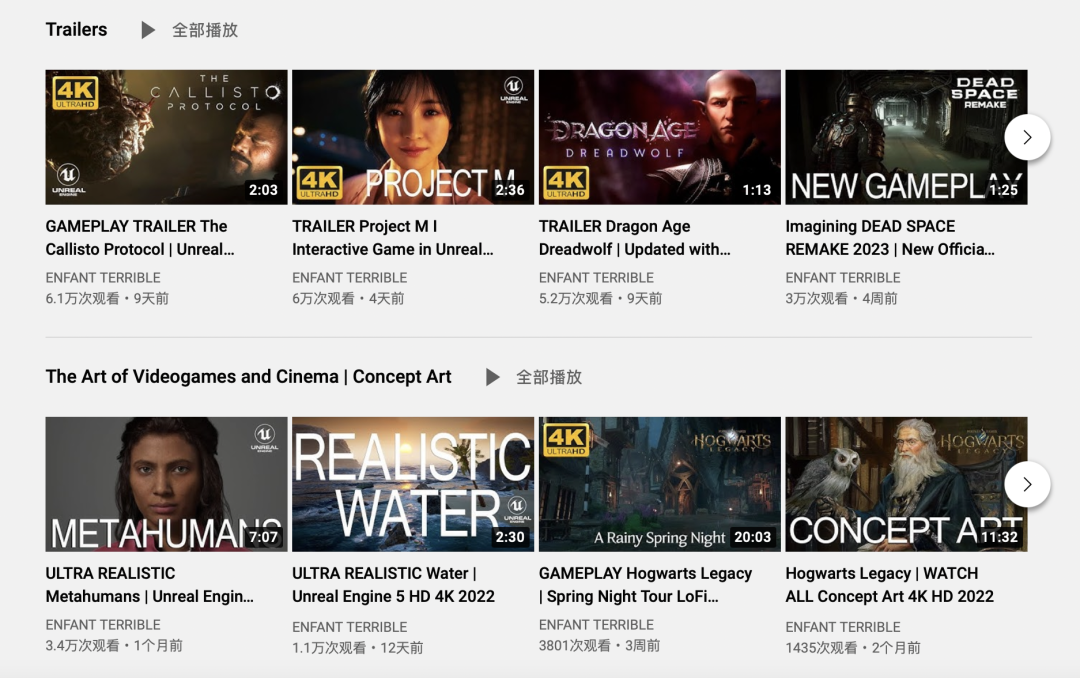The width and height of the screenshot is (1080, 678).
Task: Click title 'GAMEPLAY Hogwarts Legacy | Spring Night Tour'
Action: (x=645, y=585)
